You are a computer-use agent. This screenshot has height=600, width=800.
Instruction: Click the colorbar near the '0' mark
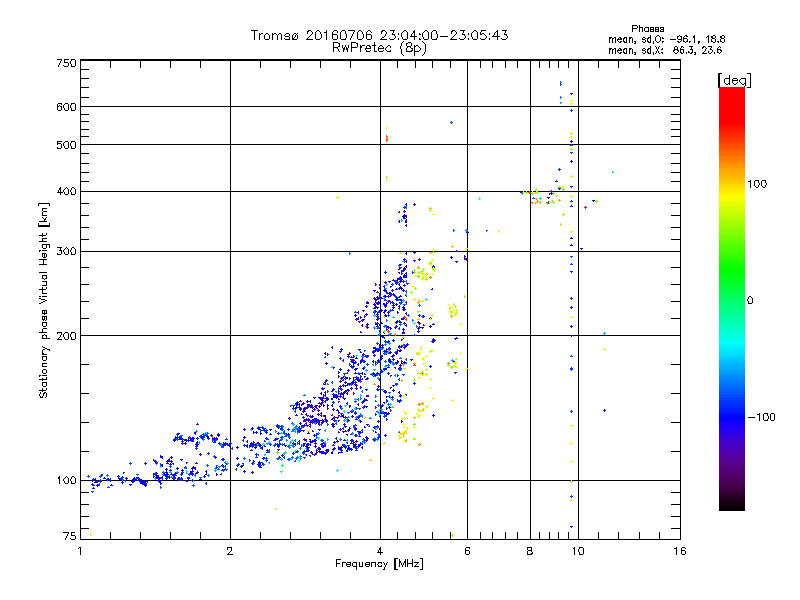click(732, 301)
